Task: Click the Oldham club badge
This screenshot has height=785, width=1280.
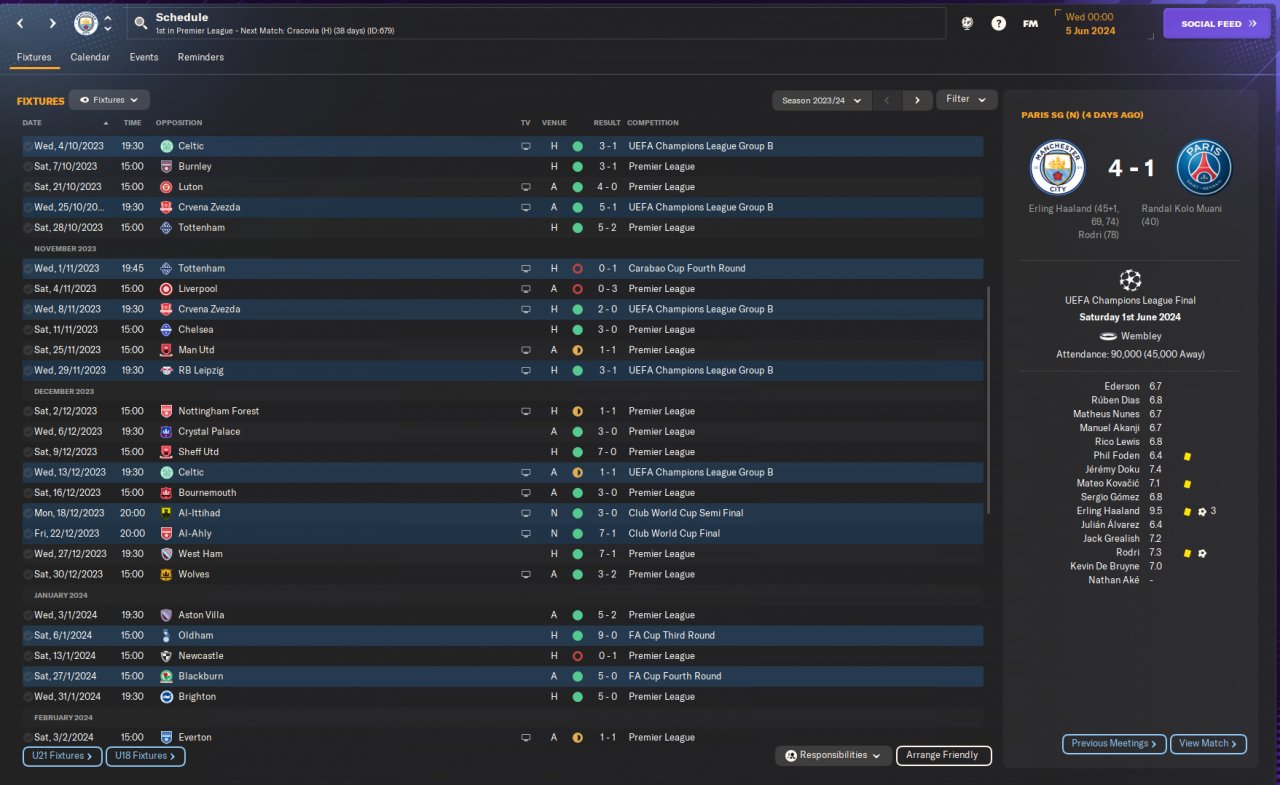Action: coord(166,636)
